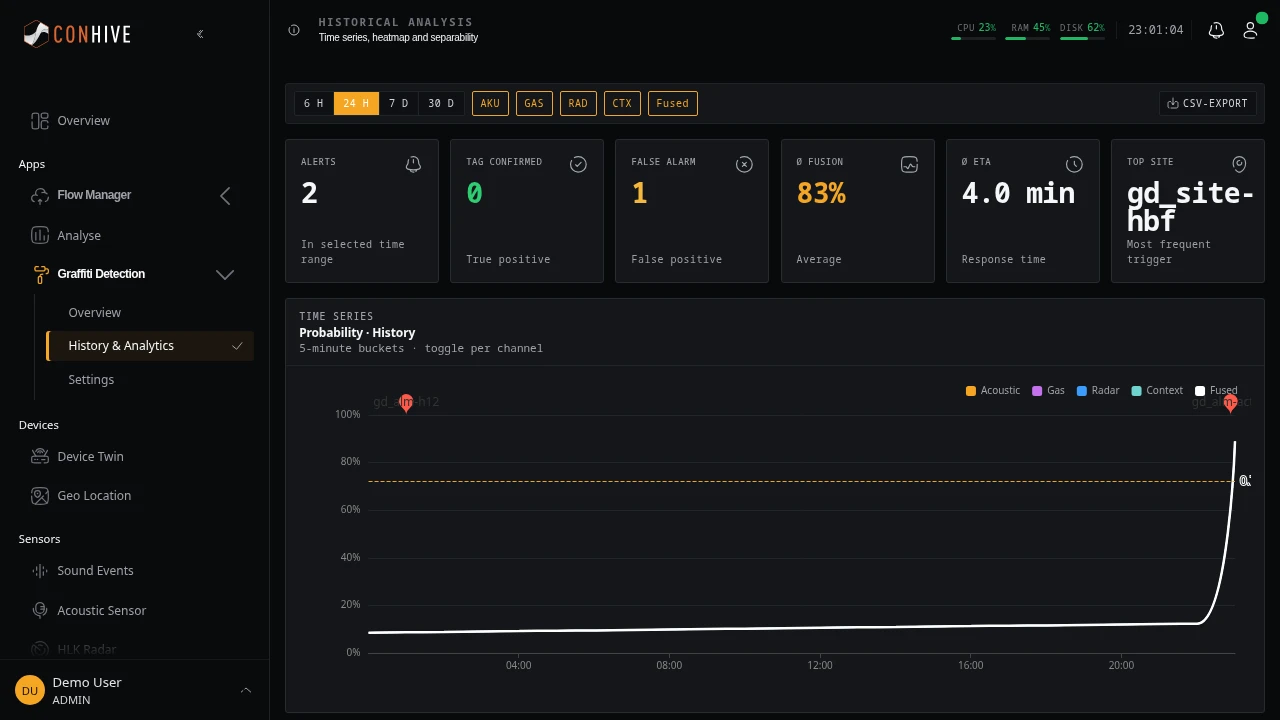Select the 6 H time range
The height and width of the screenshot is (720, 1280).
point(314,103)
